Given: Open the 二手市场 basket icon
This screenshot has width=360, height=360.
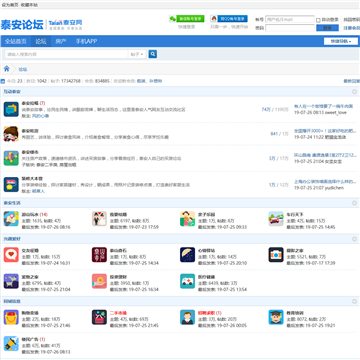Looking at the screenshot, I should coord(99,317).
